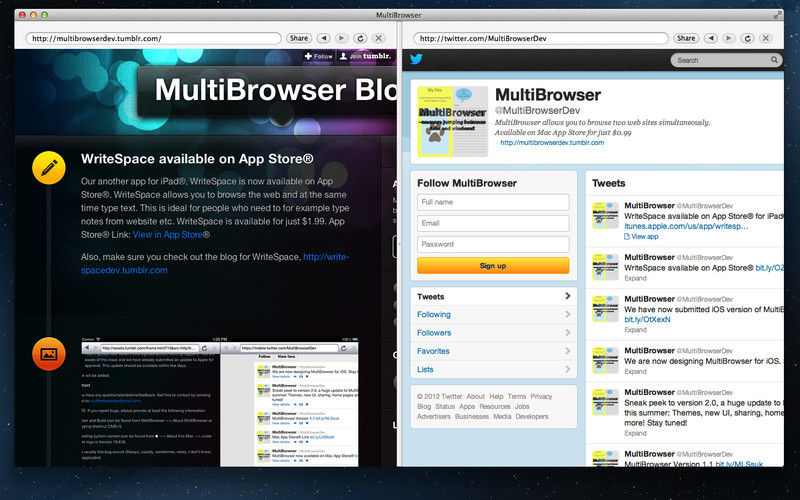Click the Twitter bird logo
The image size is (800, 500).
click(x=416, y=59)
